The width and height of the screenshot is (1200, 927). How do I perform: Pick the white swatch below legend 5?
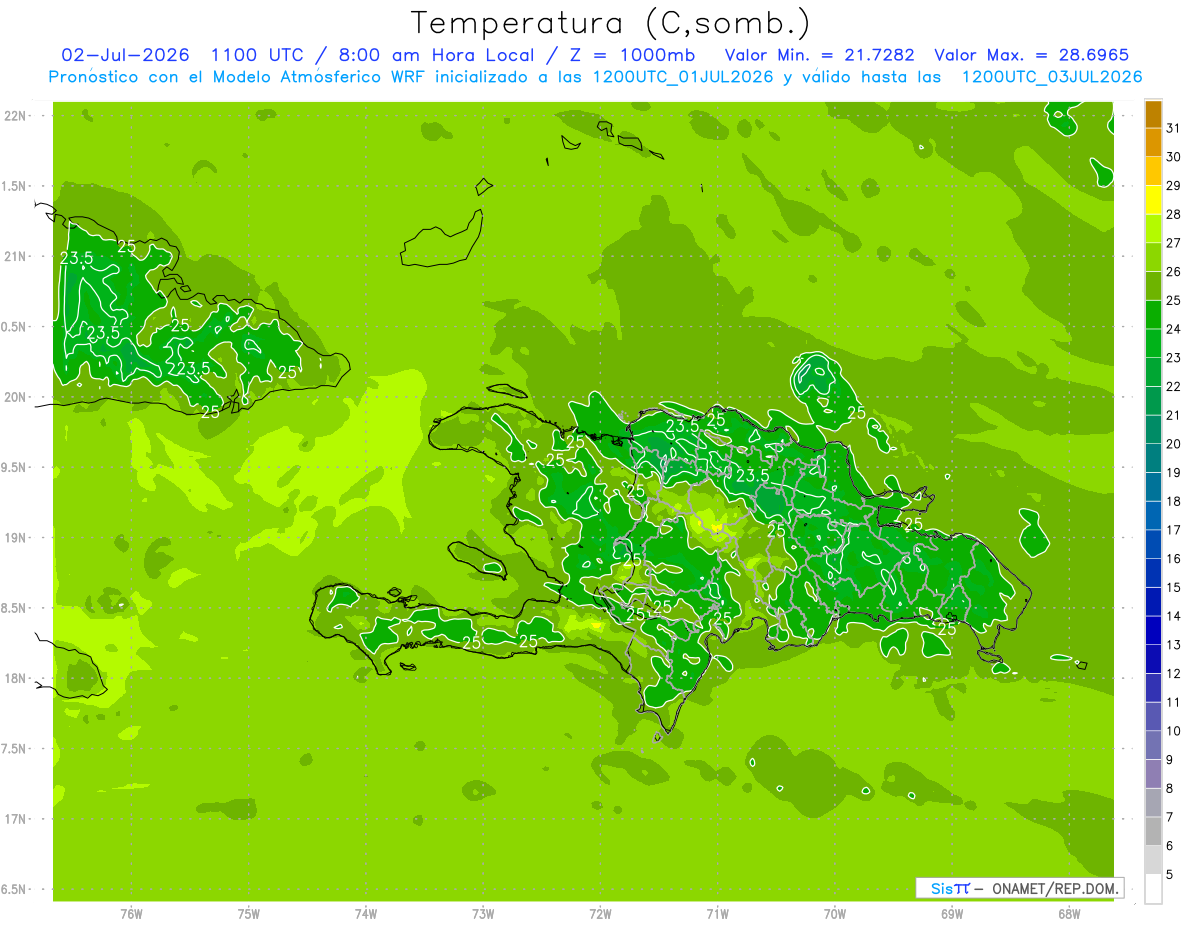click(1153, 889)
